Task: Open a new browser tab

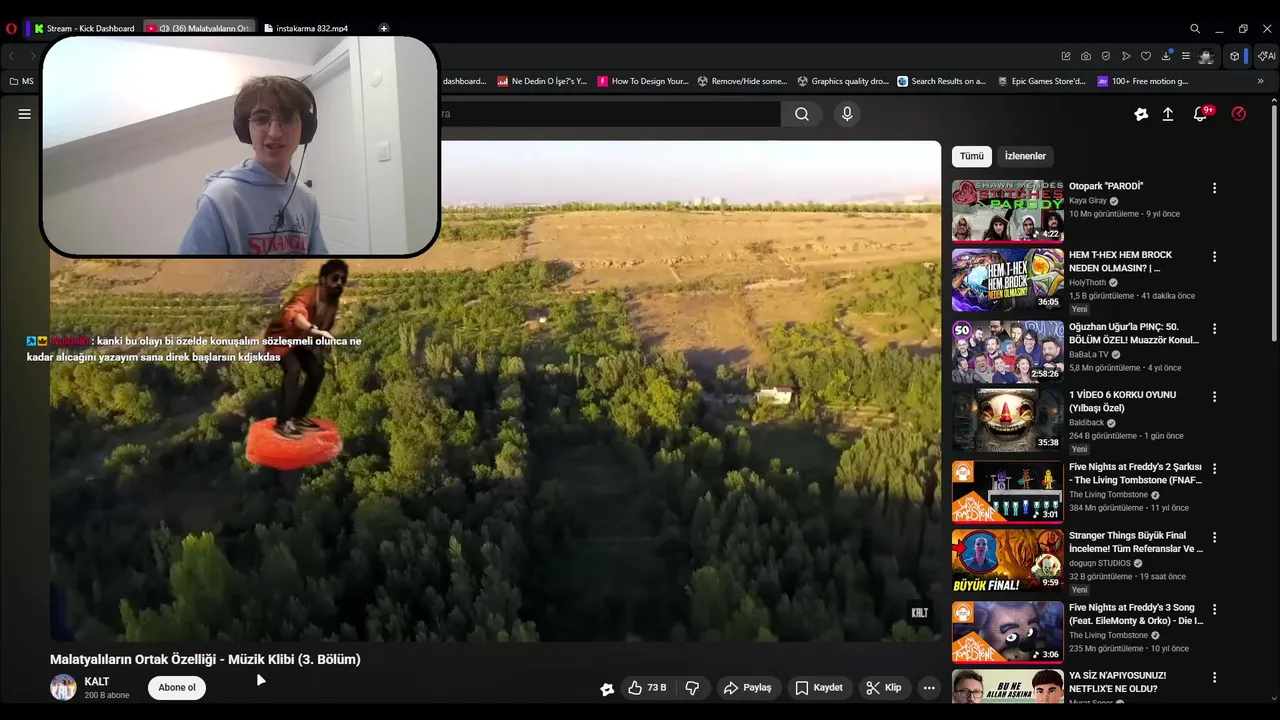Action: (x=384, y=28)
